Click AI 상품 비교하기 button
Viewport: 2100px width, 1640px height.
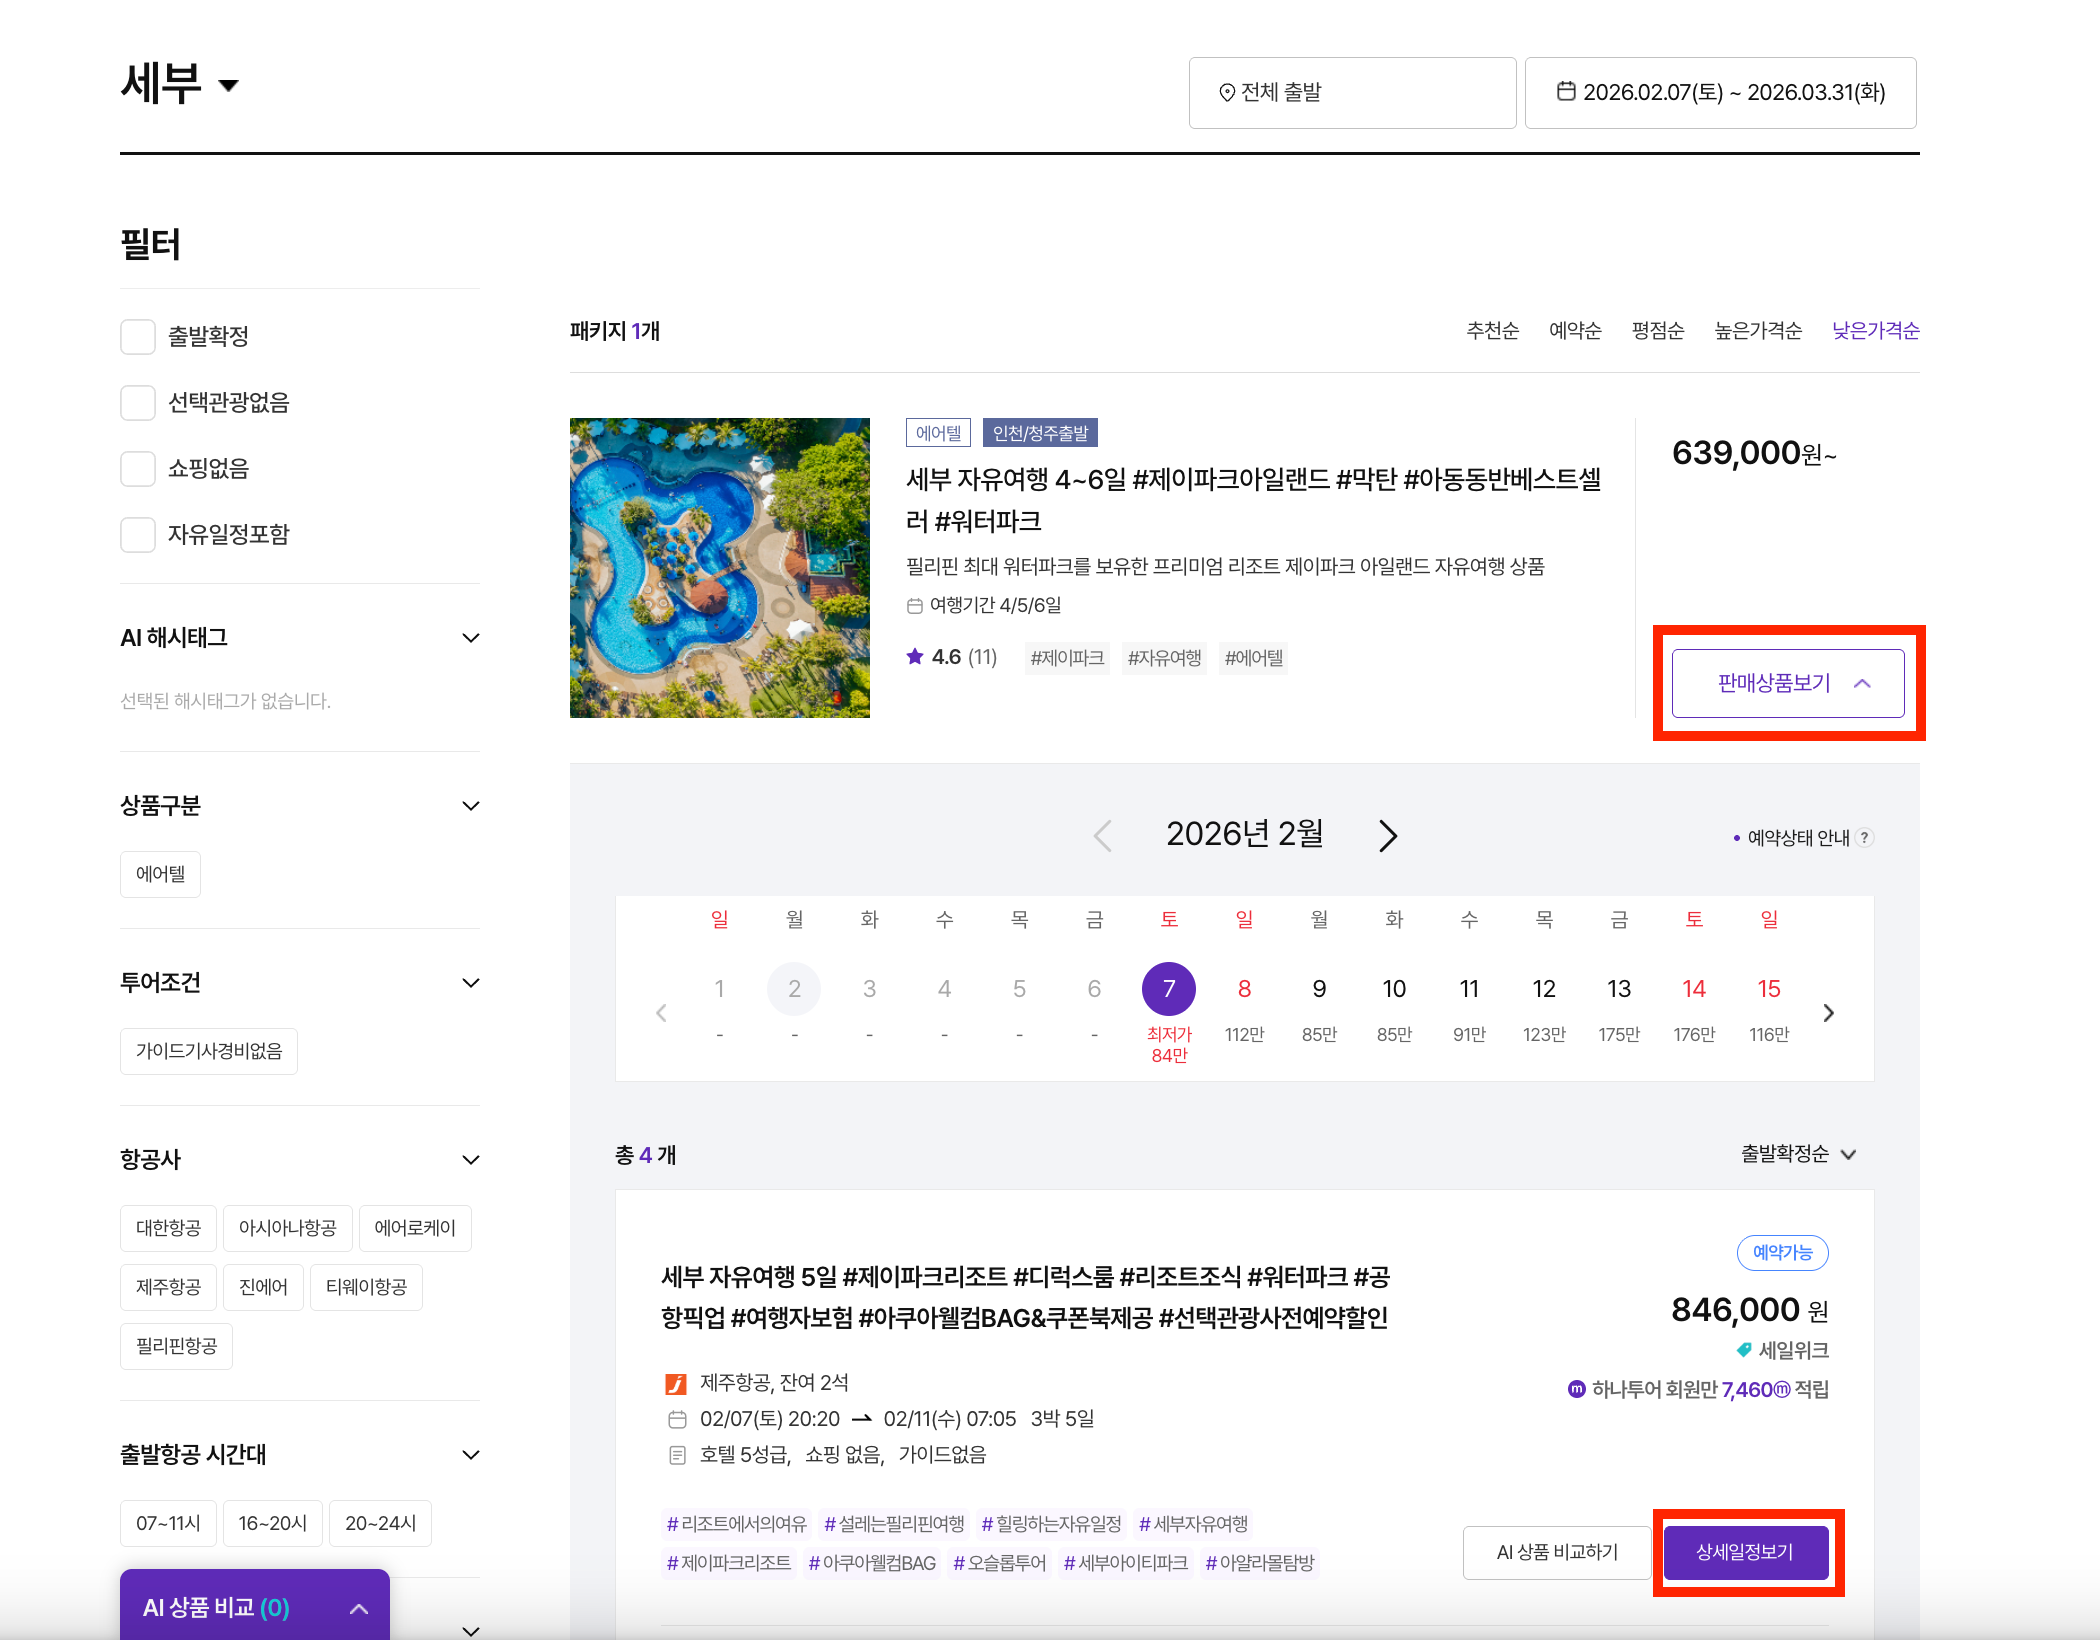tap(1556, 1552)
